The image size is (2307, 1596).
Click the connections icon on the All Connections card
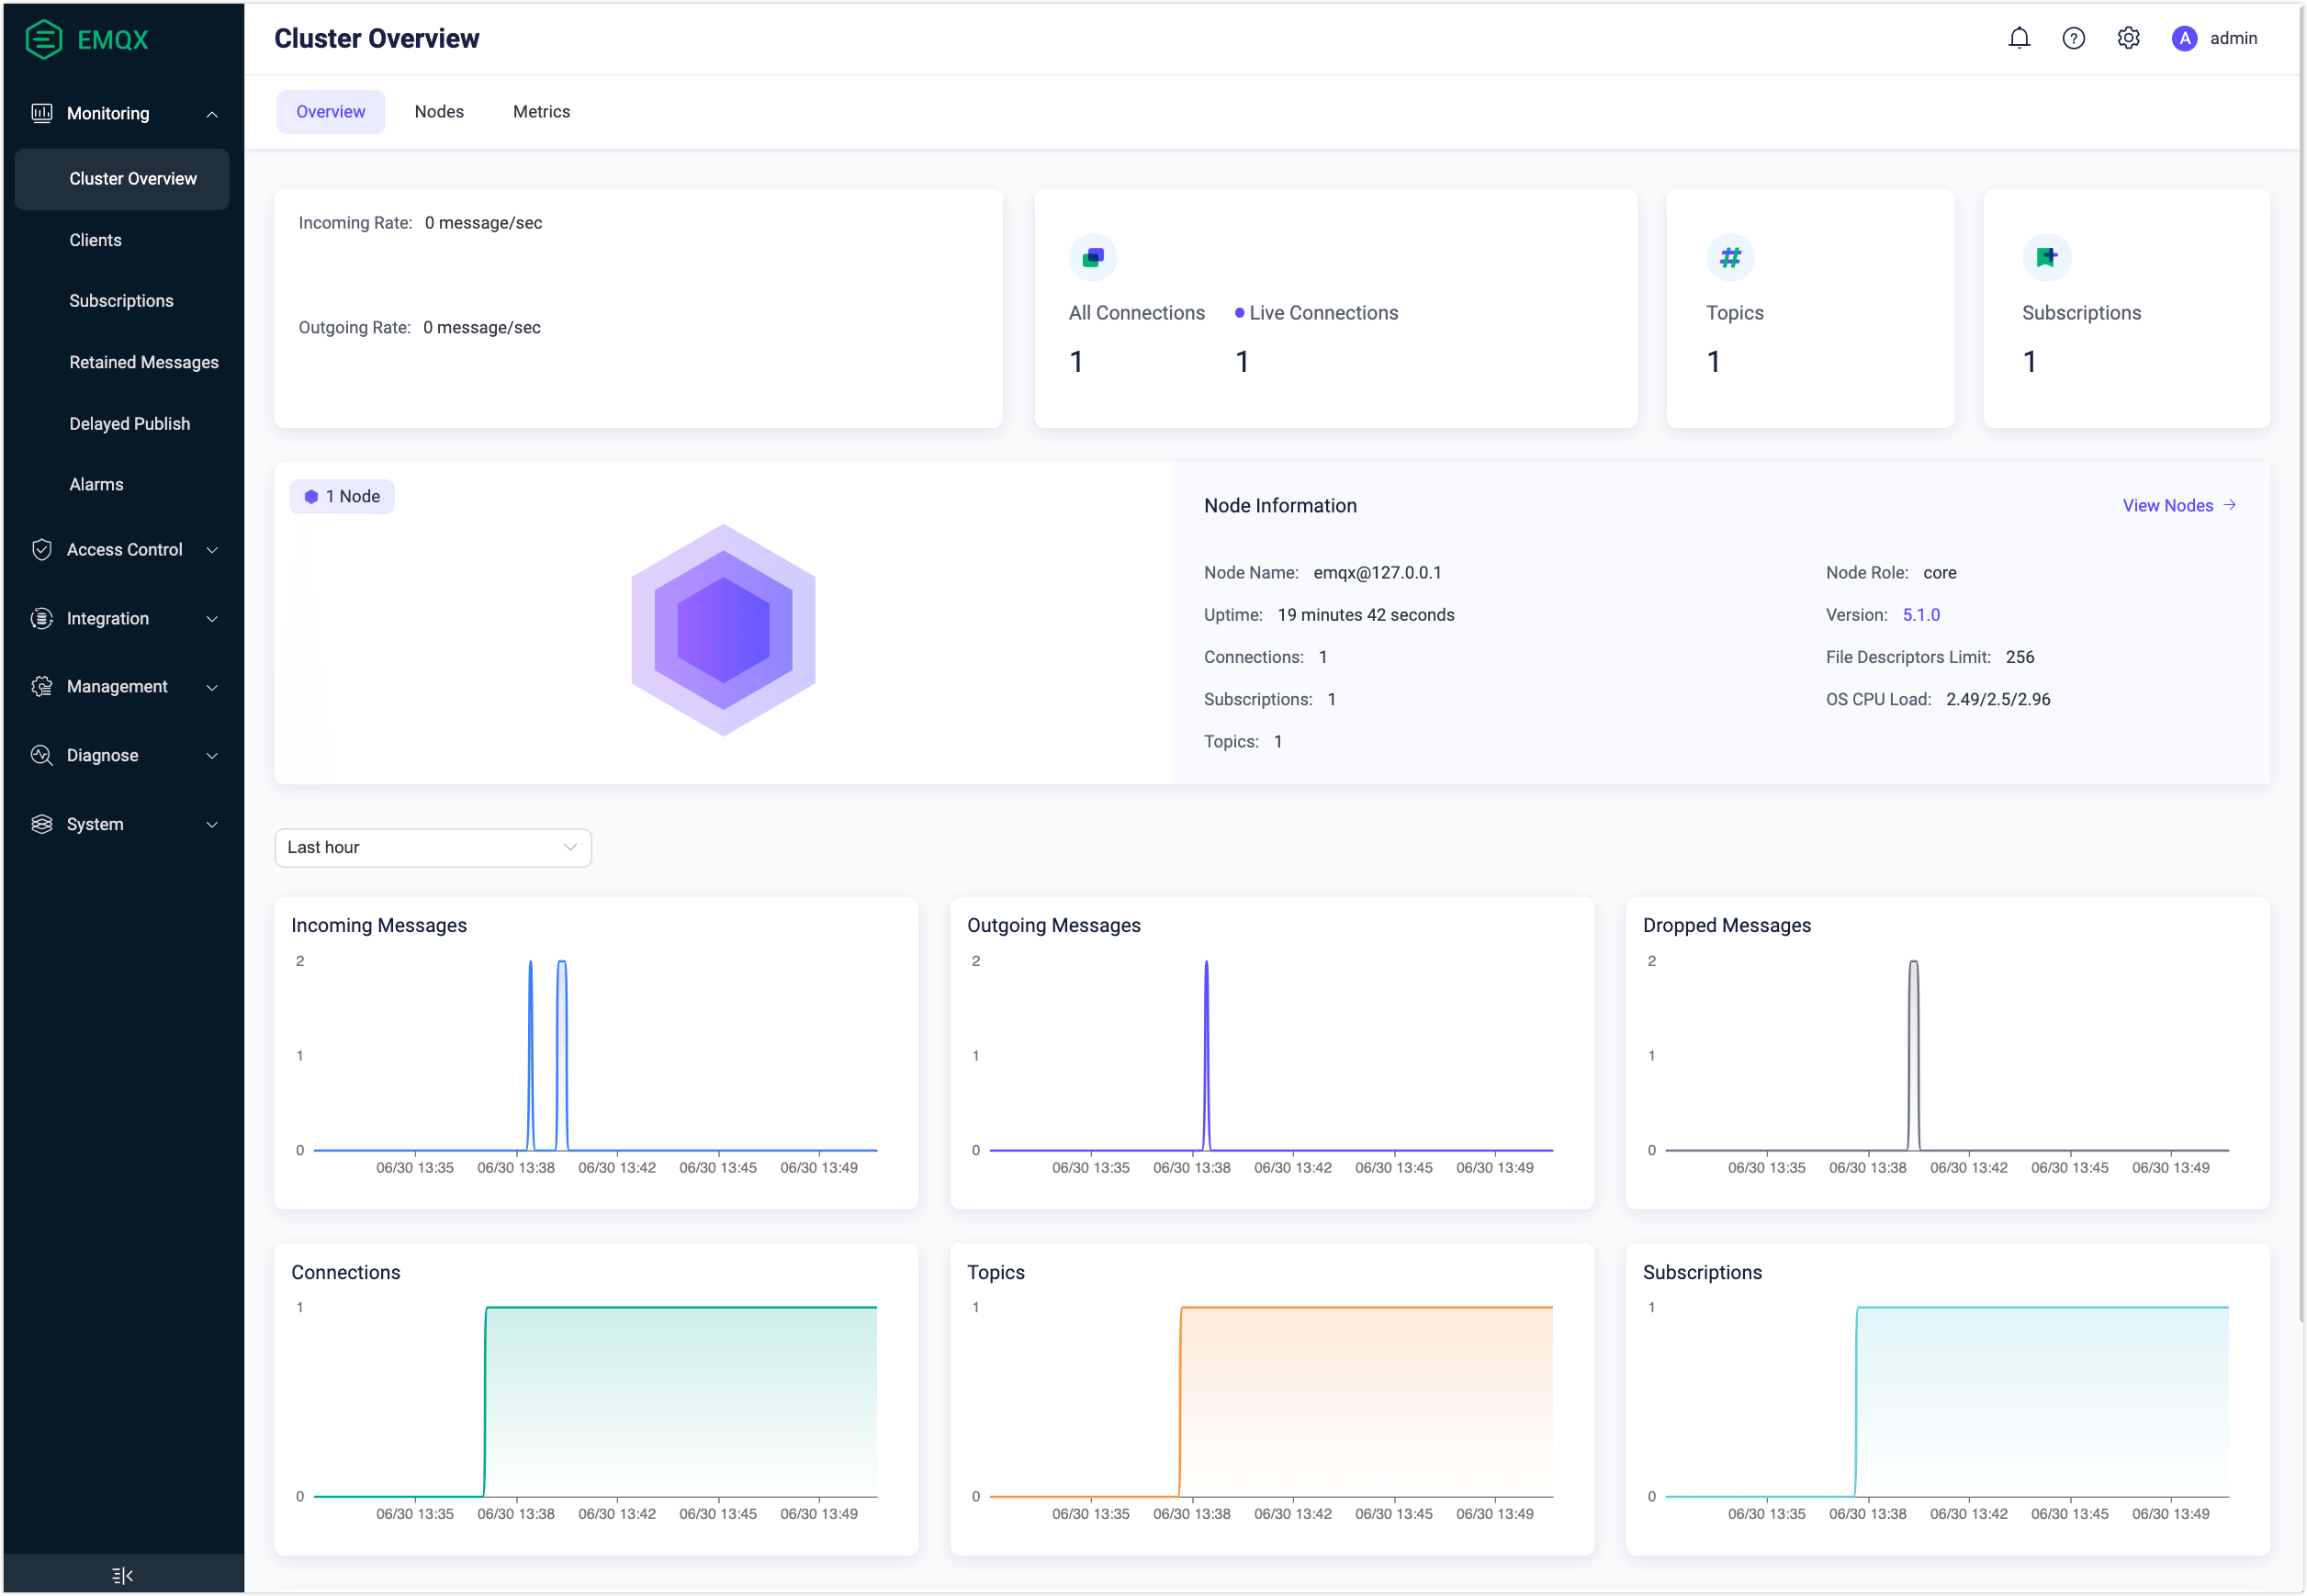point(1093,257)
